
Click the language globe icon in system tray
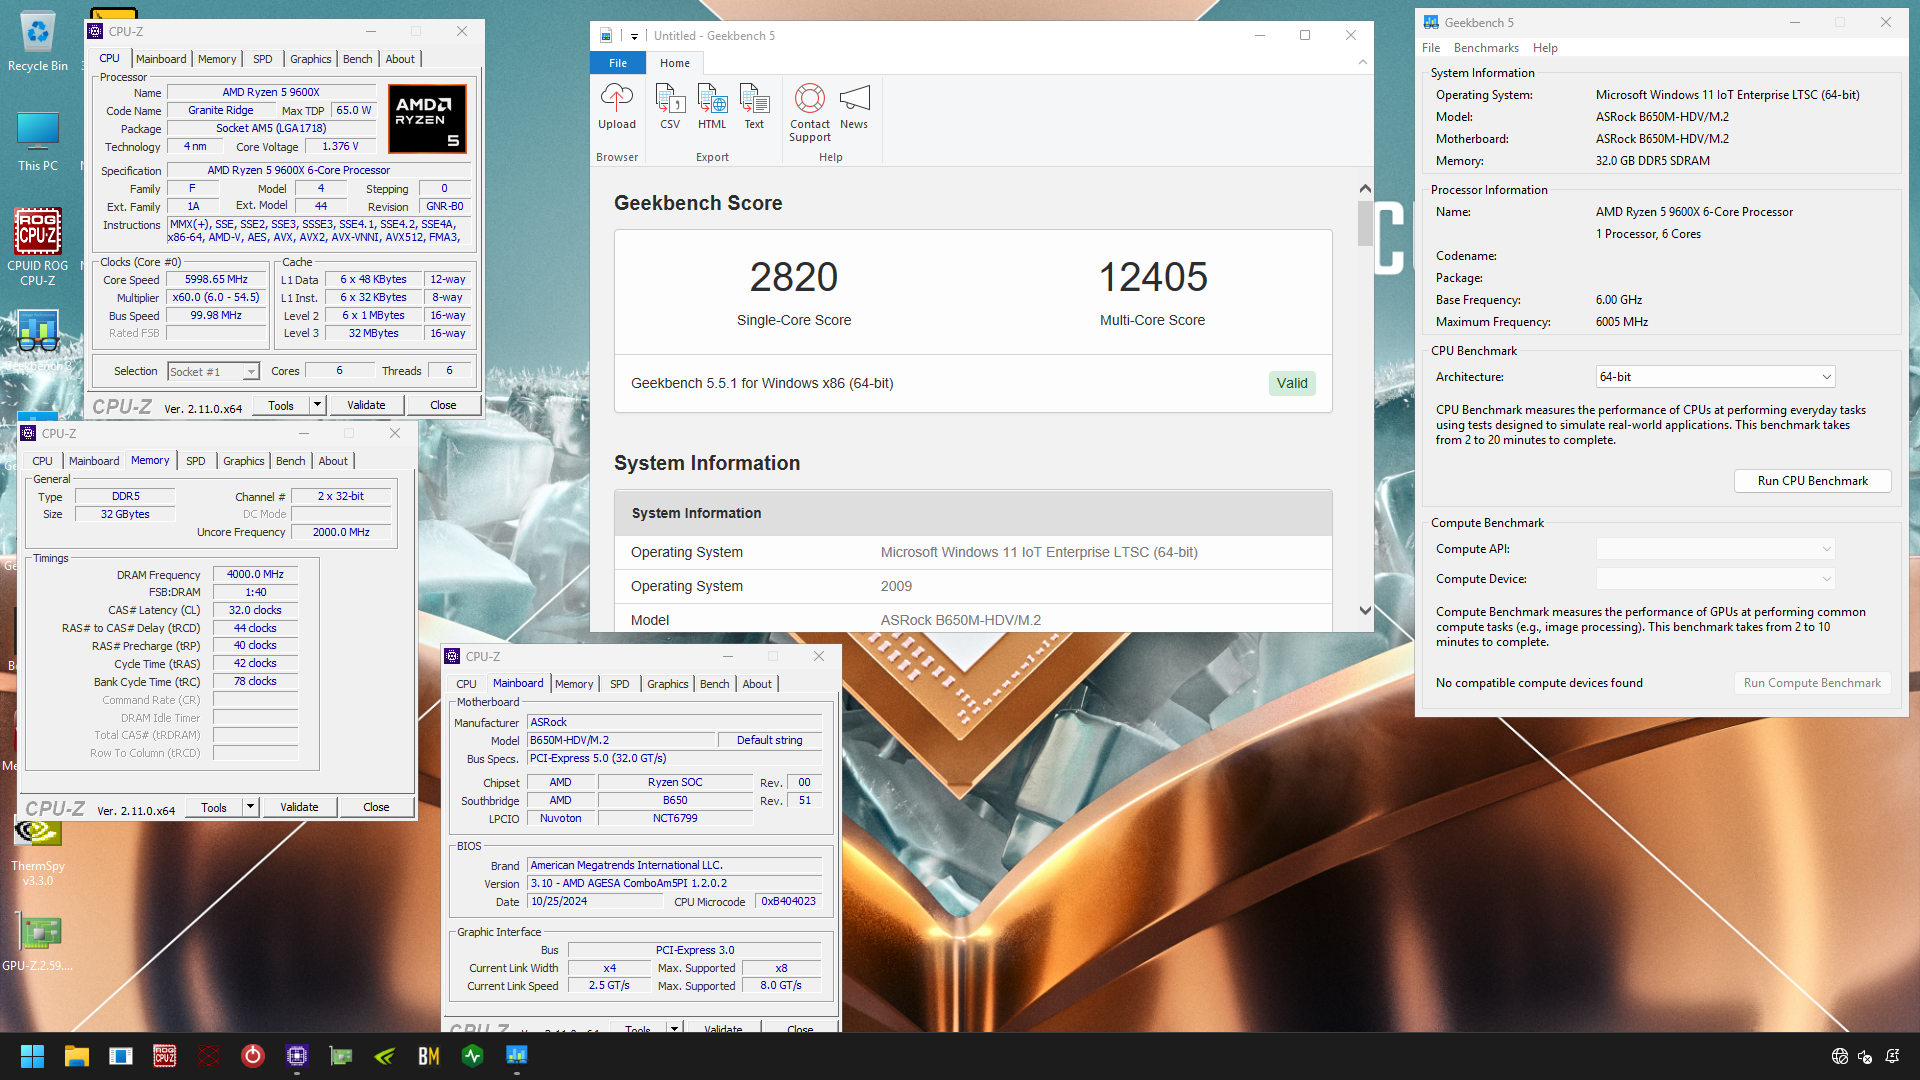[x=1839, y=1056]
